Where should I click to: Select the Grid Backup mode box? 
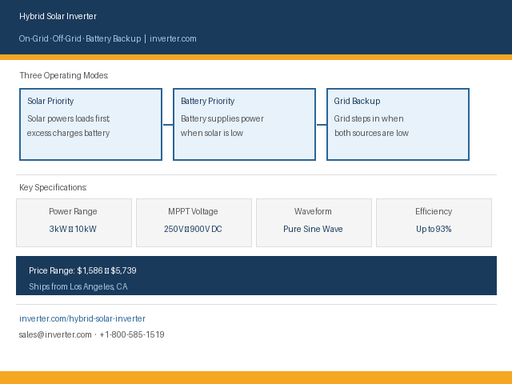click(x=398, y=124)
